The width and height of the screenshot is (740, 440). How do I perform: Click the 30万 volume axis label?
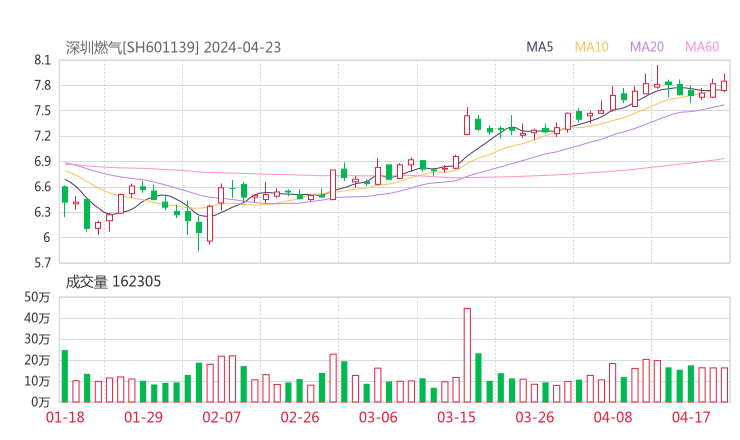click(x=37, y=339)
